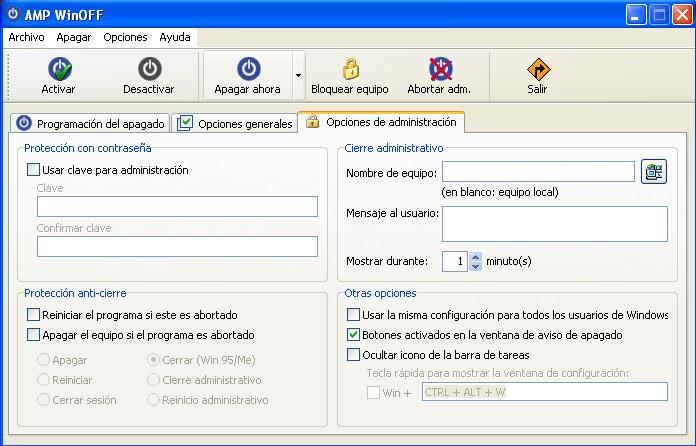696x446 pixels.
Task: Click the Nombre de equipo field
Action: (538, 172)
